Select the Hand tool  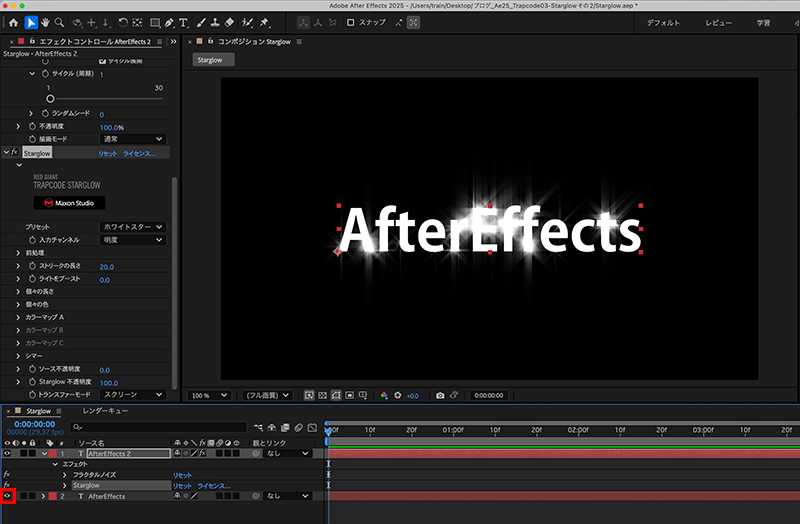45,22
